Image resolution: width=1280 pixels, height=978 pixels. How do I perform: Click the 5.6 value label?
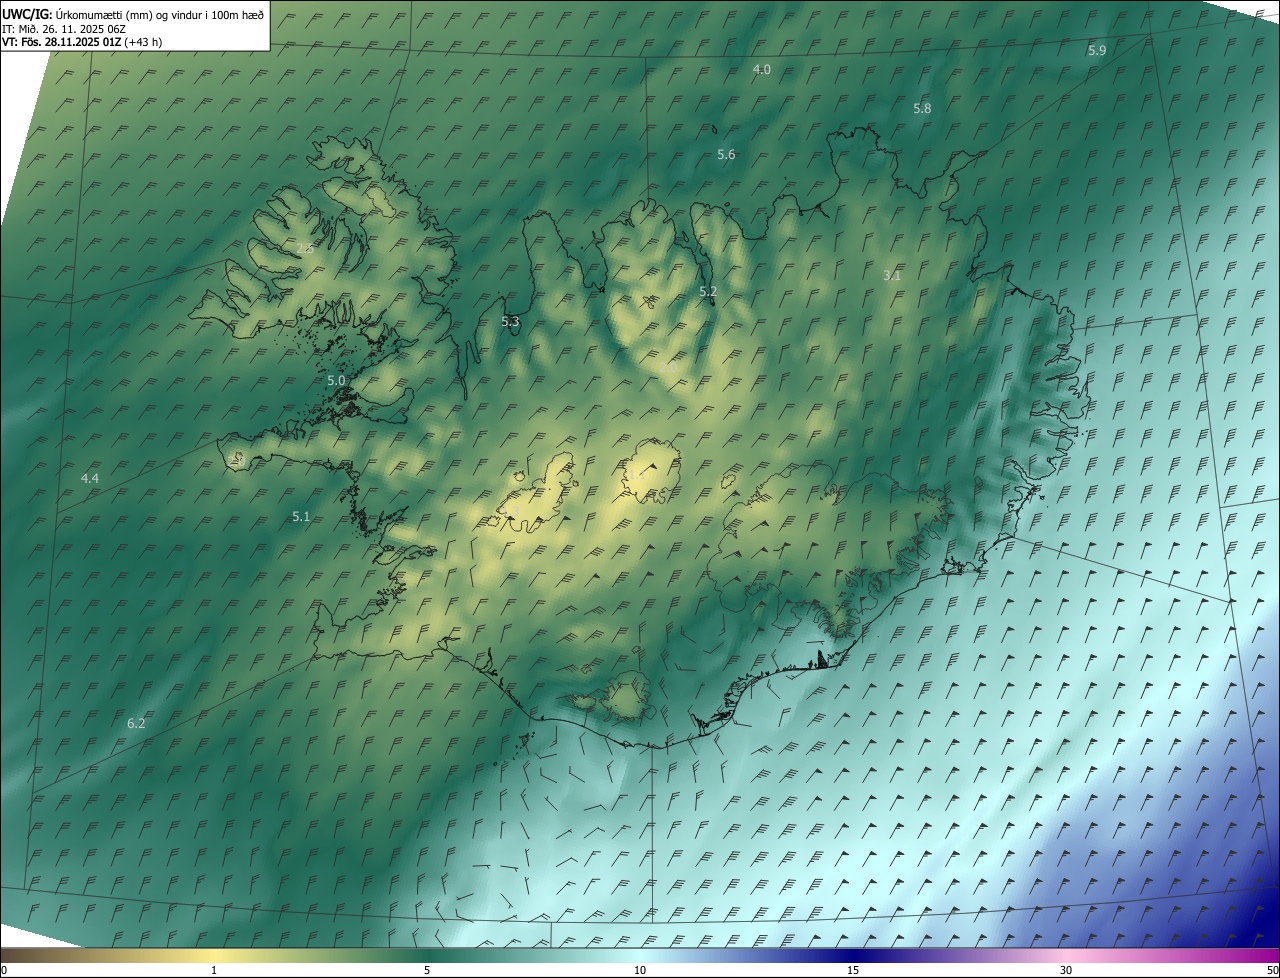point(726,154)
